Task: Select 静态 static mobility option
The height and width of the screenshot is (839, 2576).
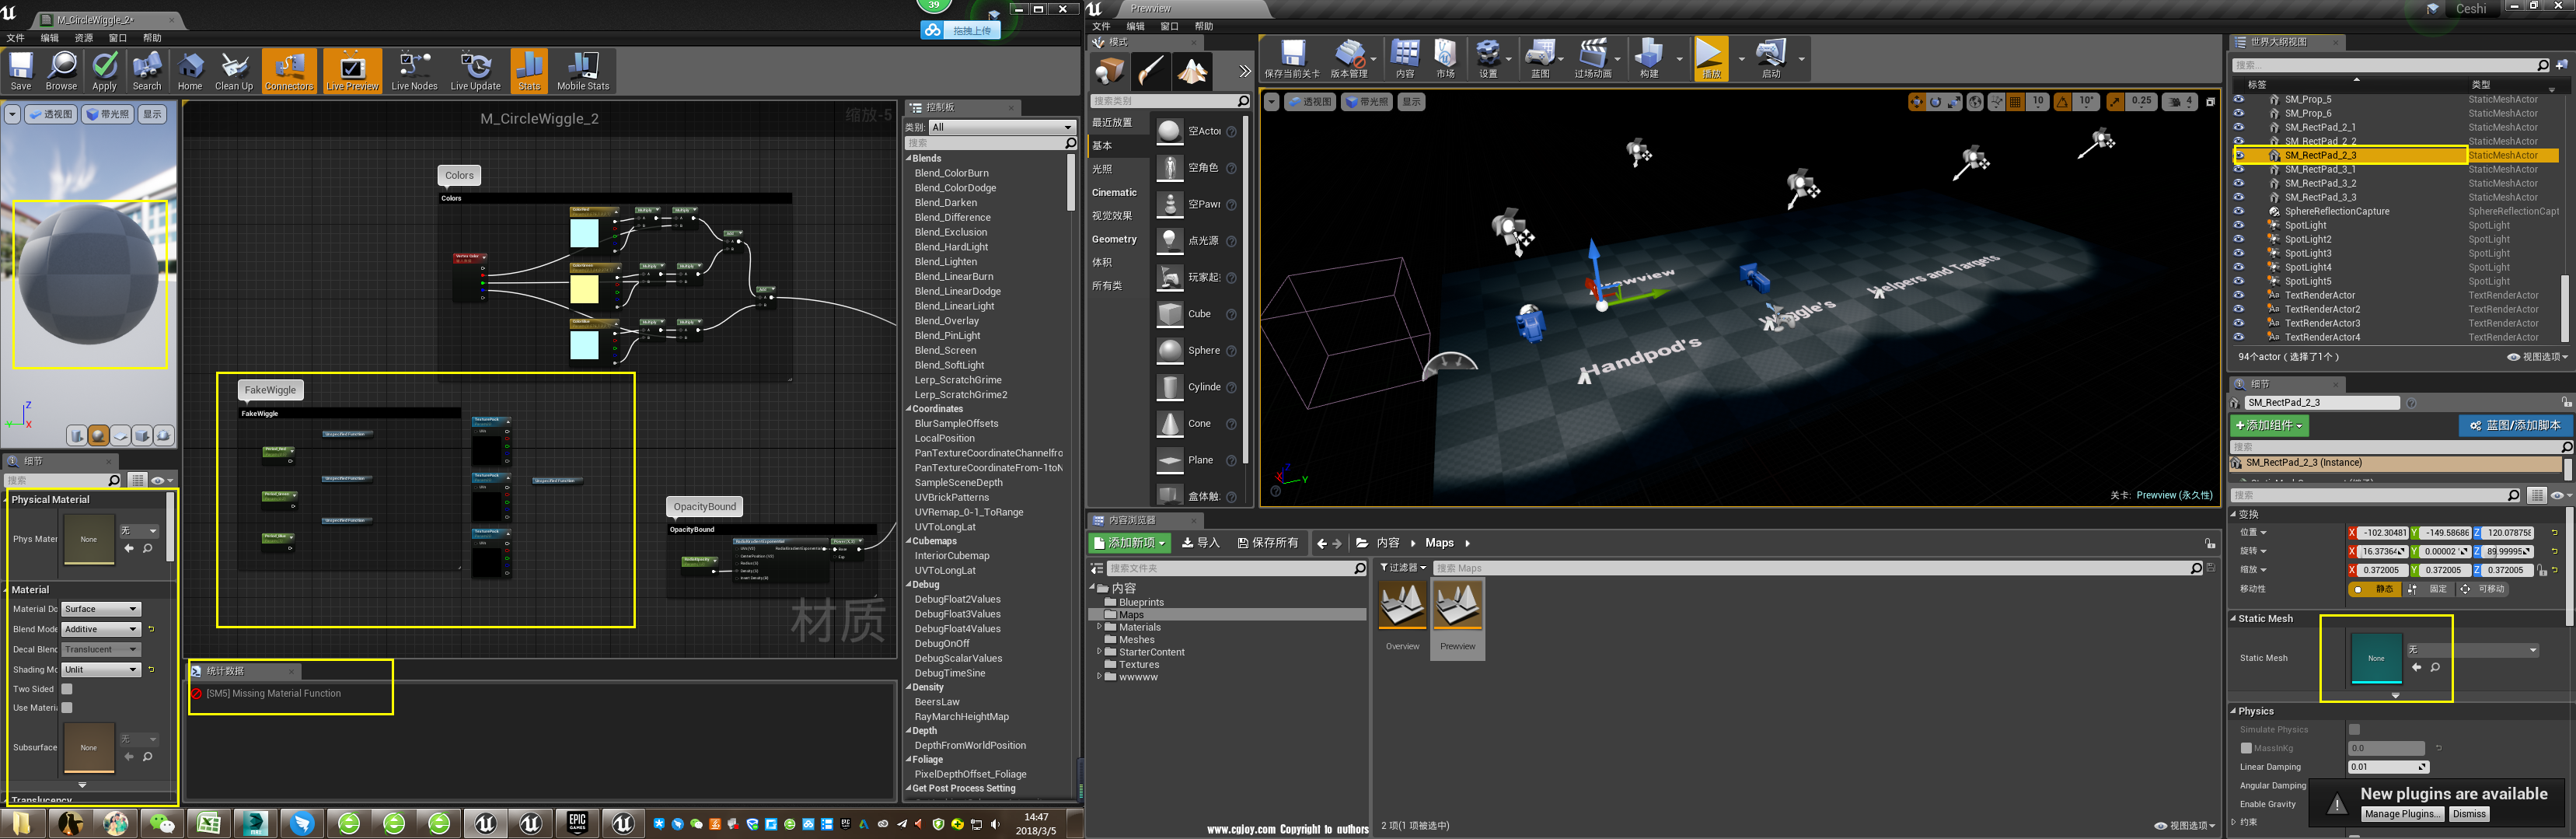Action: tap(2375, 589)
